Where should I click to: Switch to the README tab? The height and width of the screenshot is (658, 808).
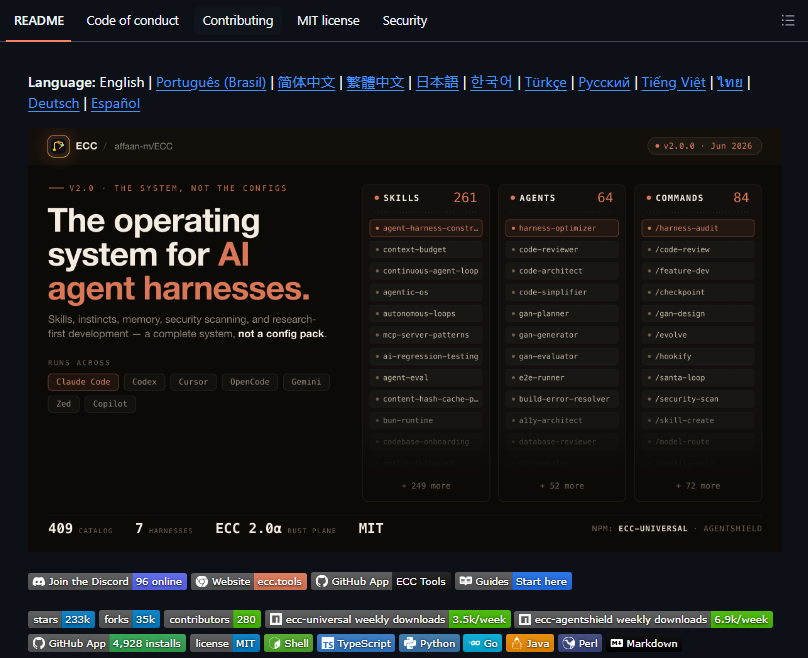pyautogui.click(x=39, y=21)
